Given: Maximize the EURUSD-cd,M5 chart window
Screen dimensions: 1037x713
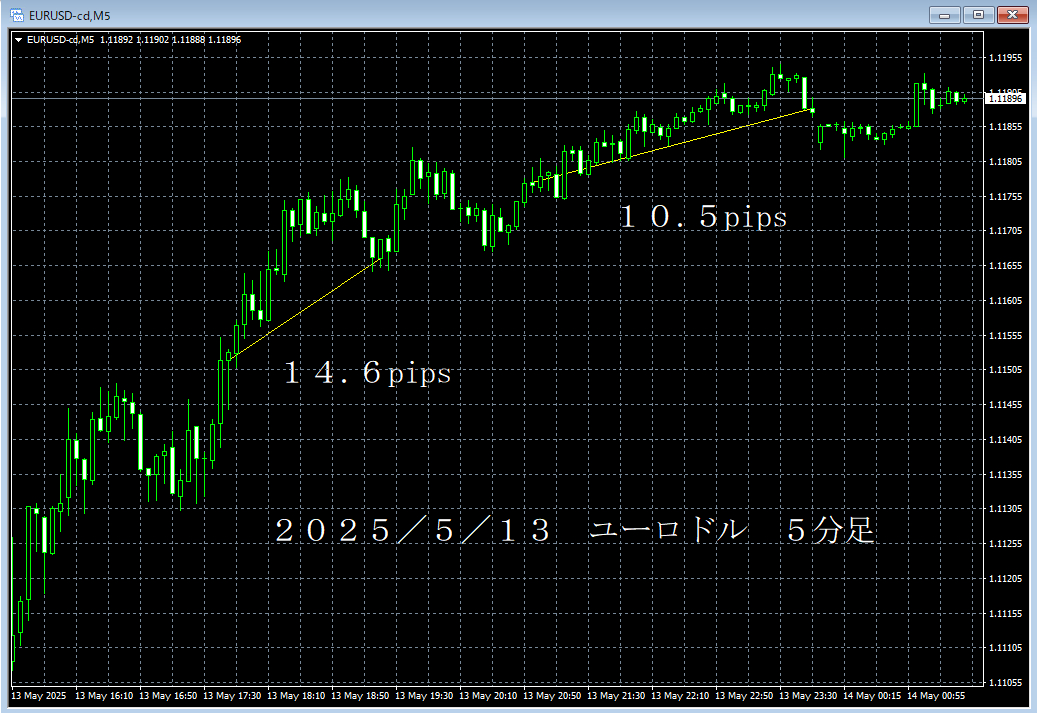Looking at the screenshot, I should 978,14.
